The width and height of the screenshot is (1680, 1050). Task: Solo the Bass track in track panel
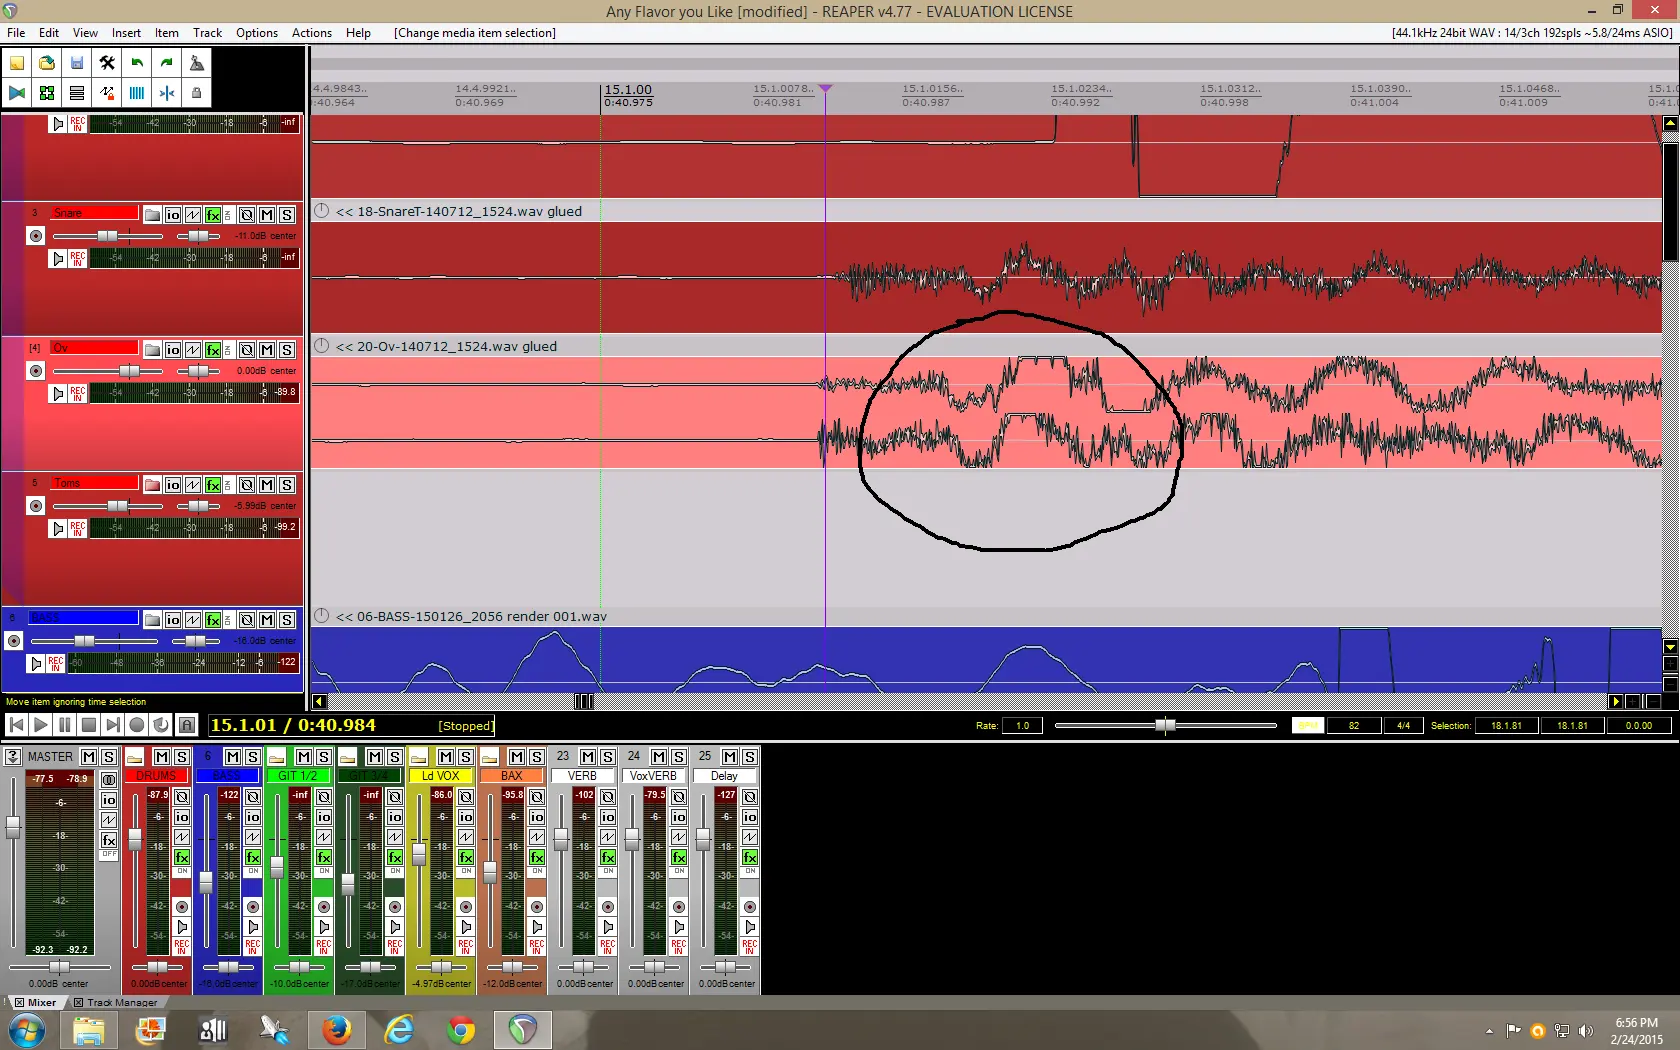pos(287,620)
